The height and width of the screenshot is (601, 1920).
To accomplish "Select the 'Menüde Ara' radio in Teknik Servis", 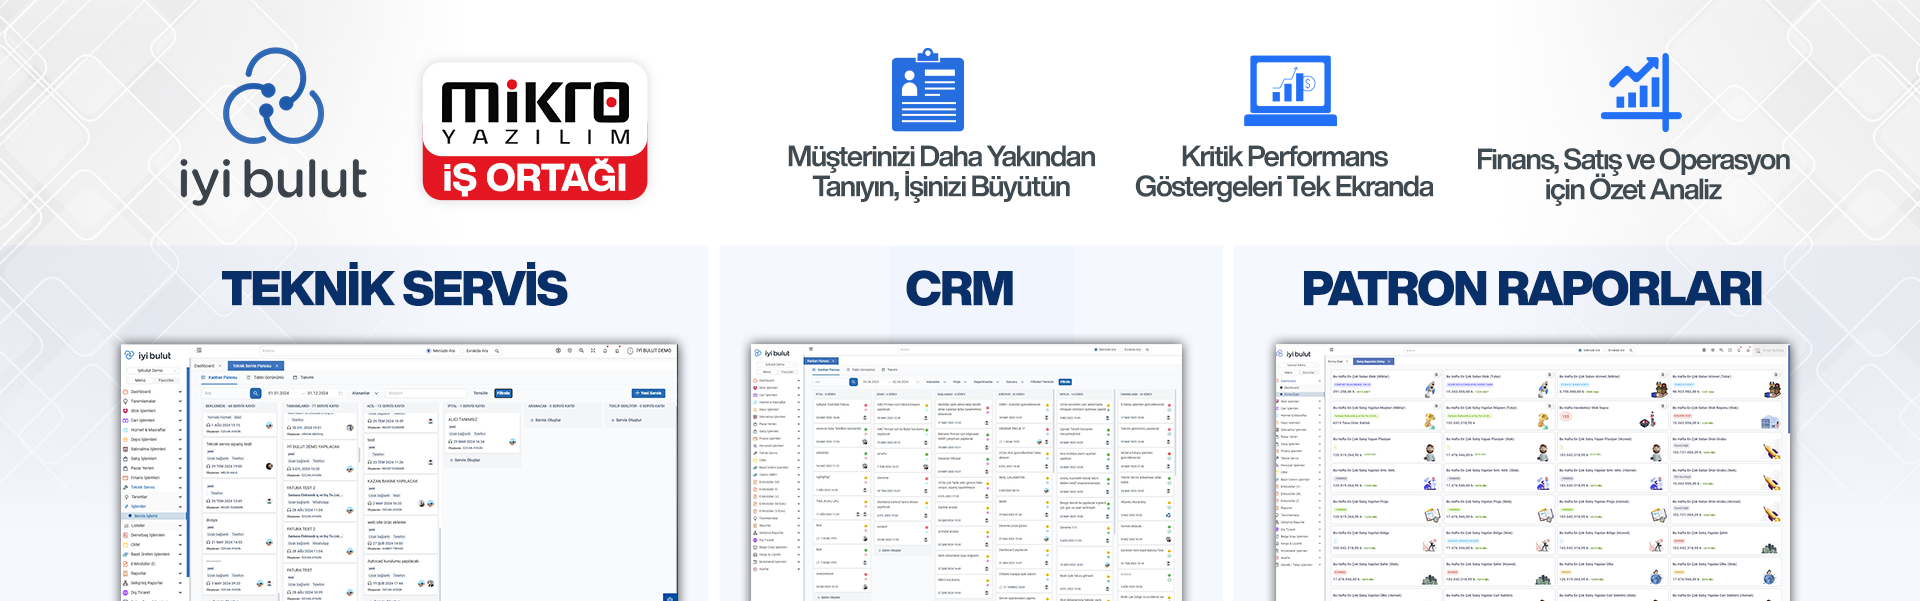I will [x=430, y=351].
